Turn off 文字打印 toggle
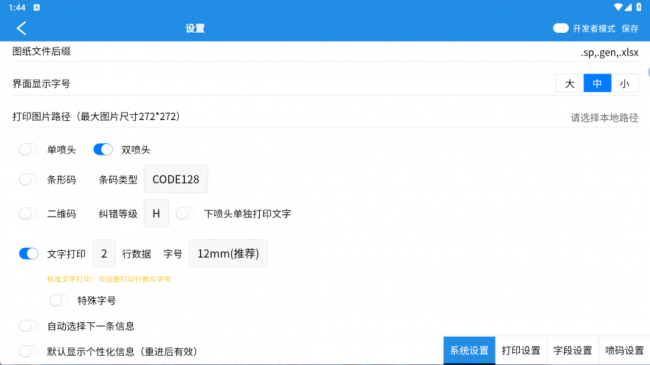This screenshot has width=650, height=365. pyautogui.click(x=28, y=253)
